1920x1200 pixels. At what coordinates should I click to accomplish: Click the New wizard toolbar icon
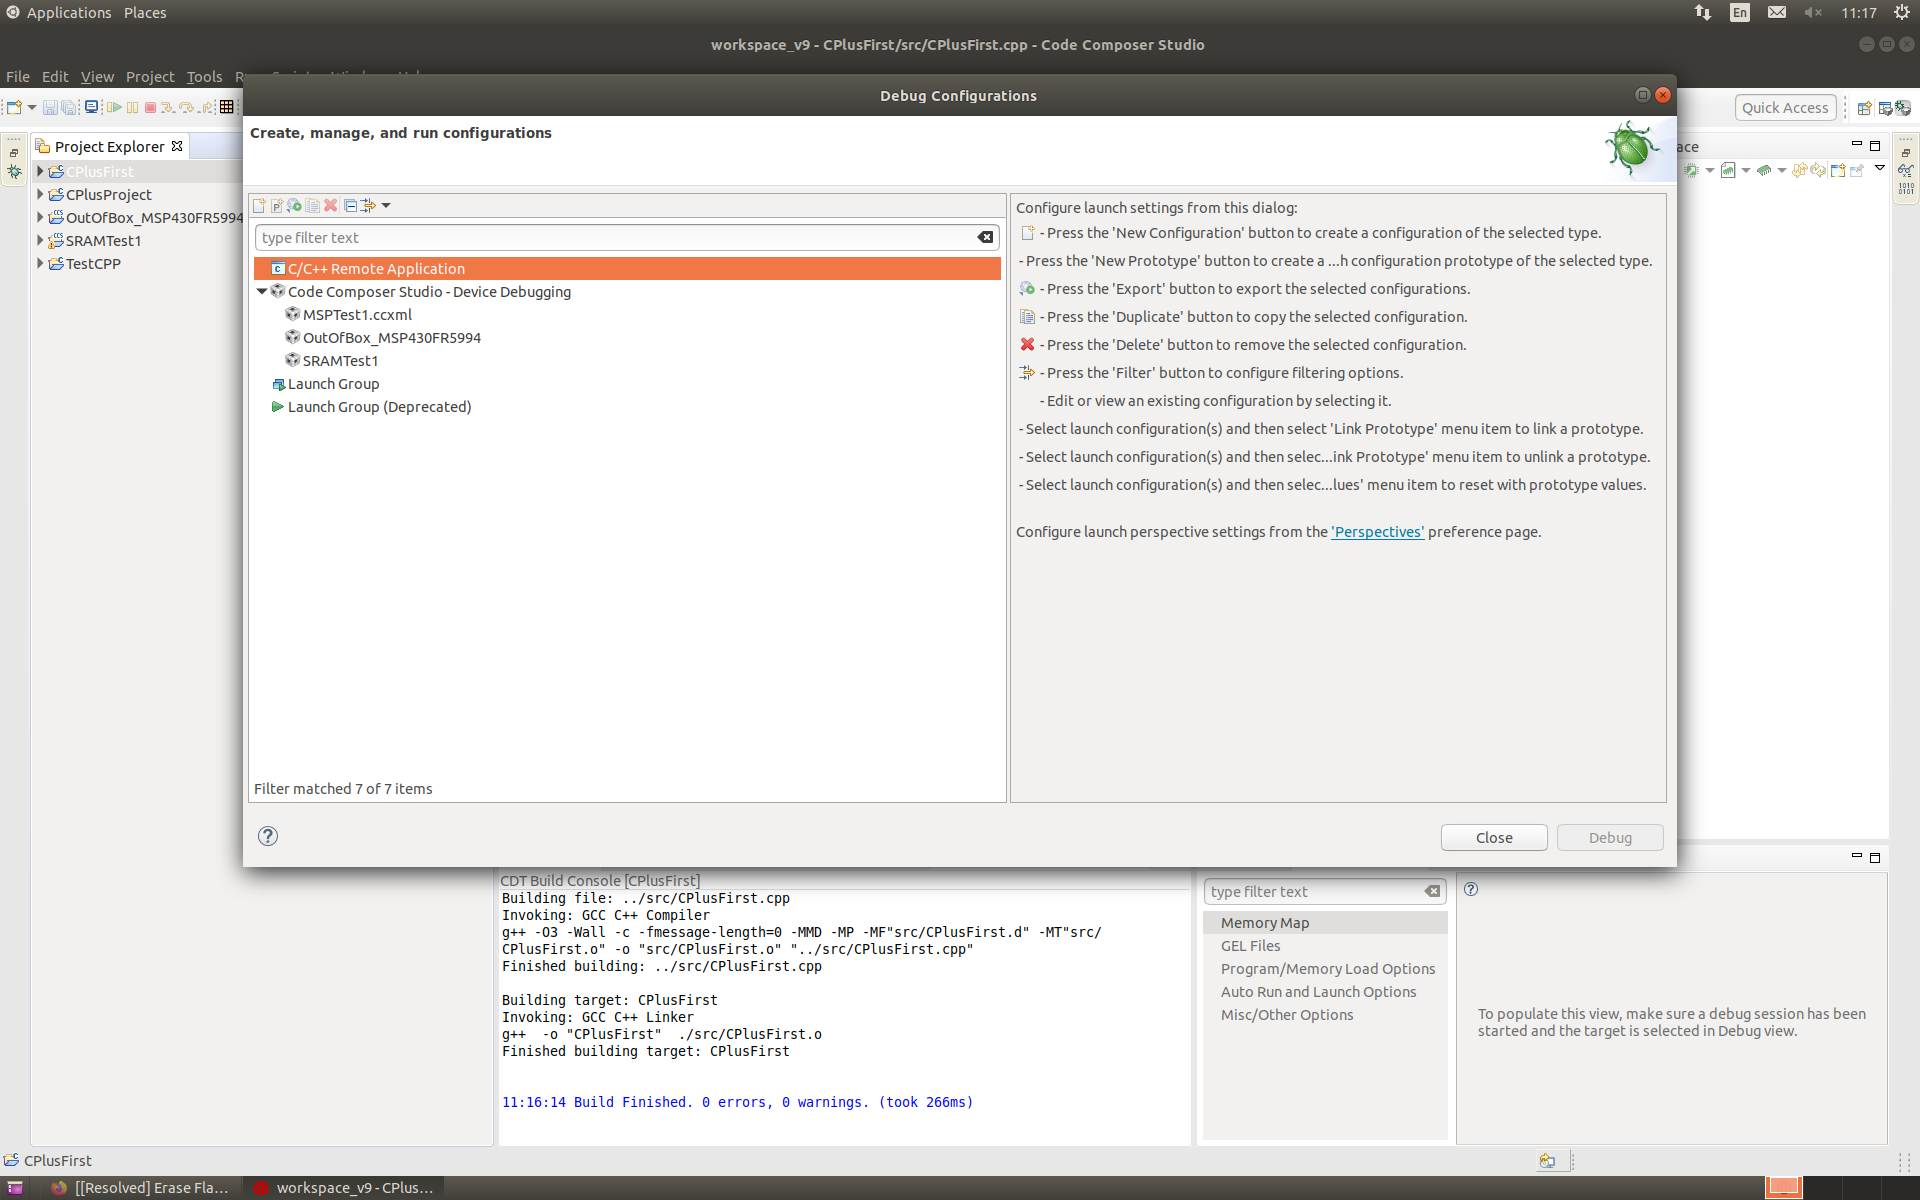point(14,107)
